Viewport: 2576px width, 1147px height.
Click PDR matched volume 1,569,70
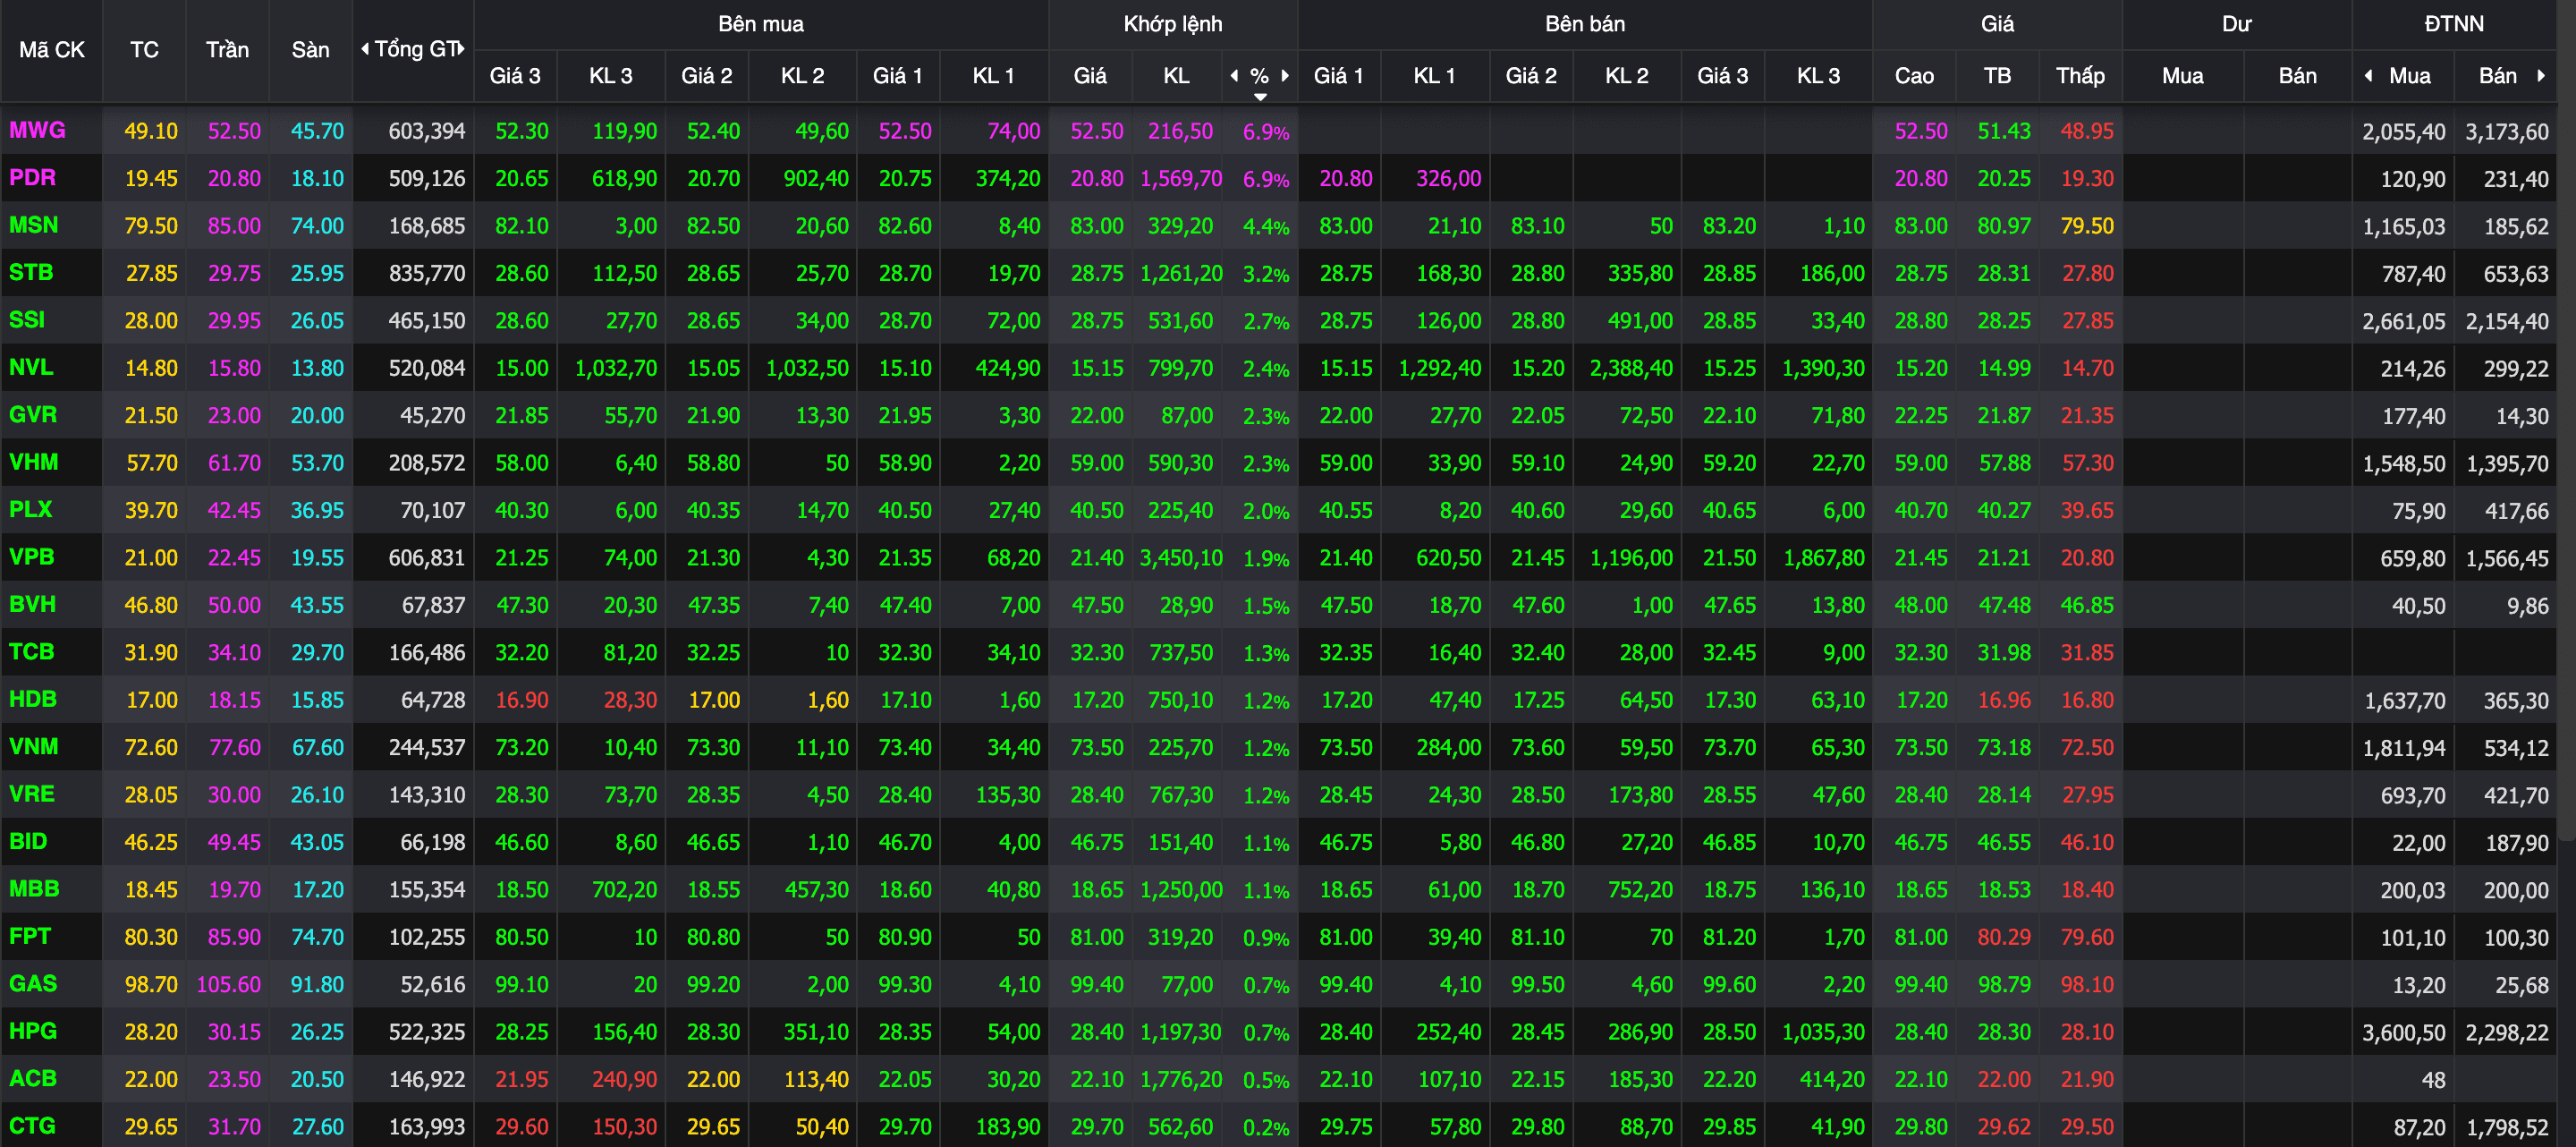point(1181,178)
